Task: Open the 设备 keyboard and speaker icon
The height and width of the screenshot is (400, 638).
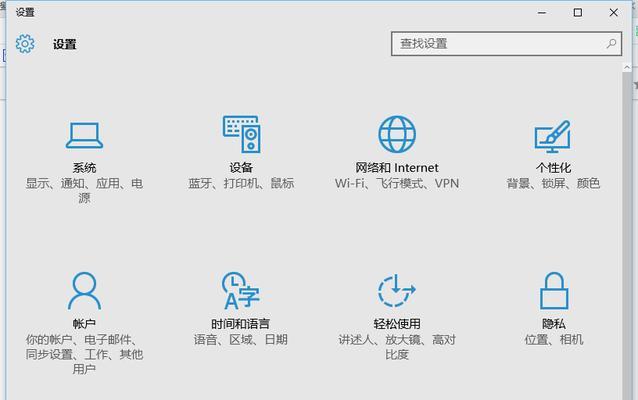Action: [x=241, y=134]
